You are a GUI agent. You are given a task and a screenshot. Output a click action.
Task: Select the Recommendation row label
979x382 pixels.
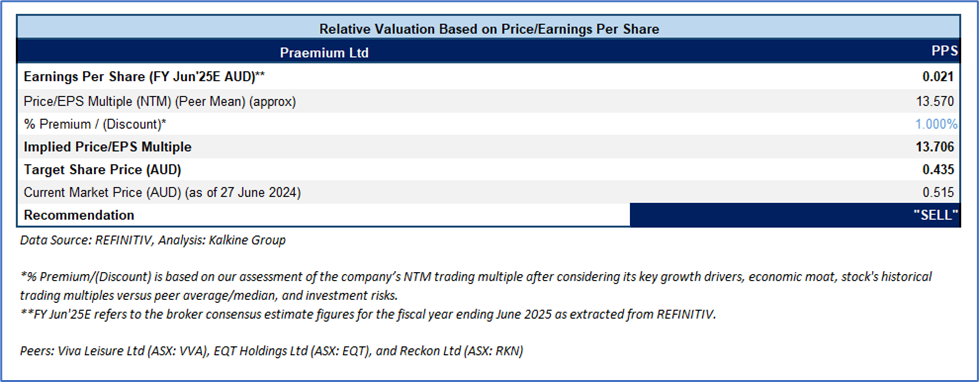[x=79, y=215]
